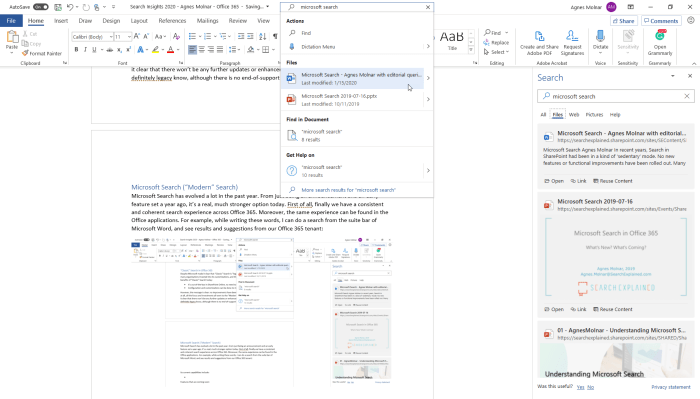Click the embedded screenshot image in the document
The height and width of the screenshot is (399, 700).
click(261, 312)
